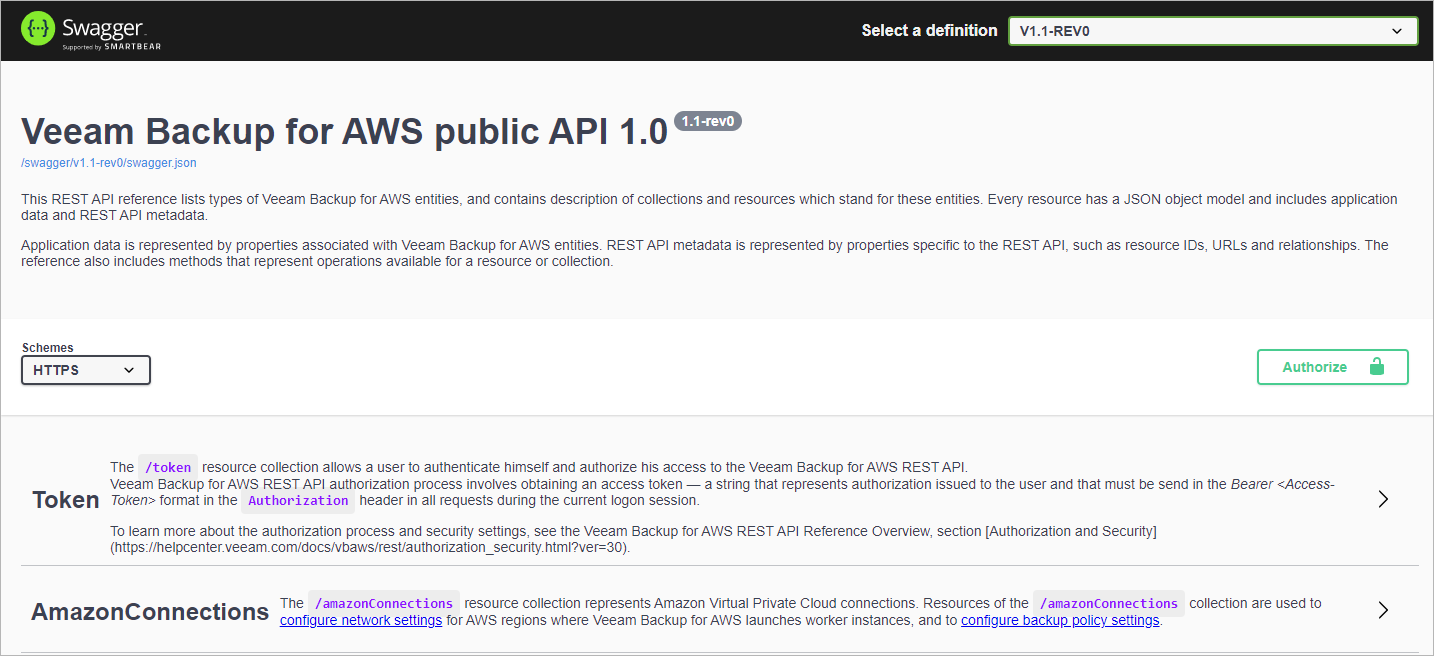Click the Select a definition label
The width and height of the screenshot is (1434, 656).
(x=929, y=31)
